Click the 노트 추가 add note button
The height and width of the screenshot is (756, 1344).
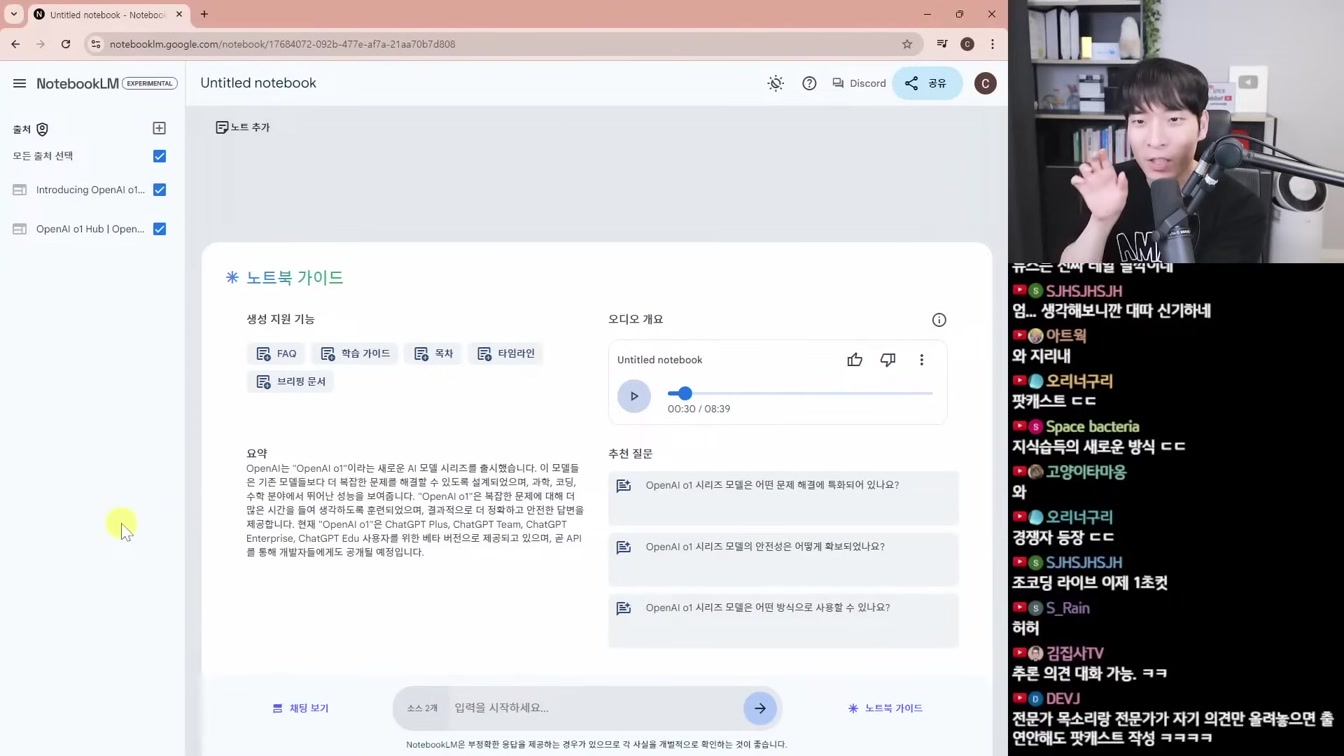(243, 127)
